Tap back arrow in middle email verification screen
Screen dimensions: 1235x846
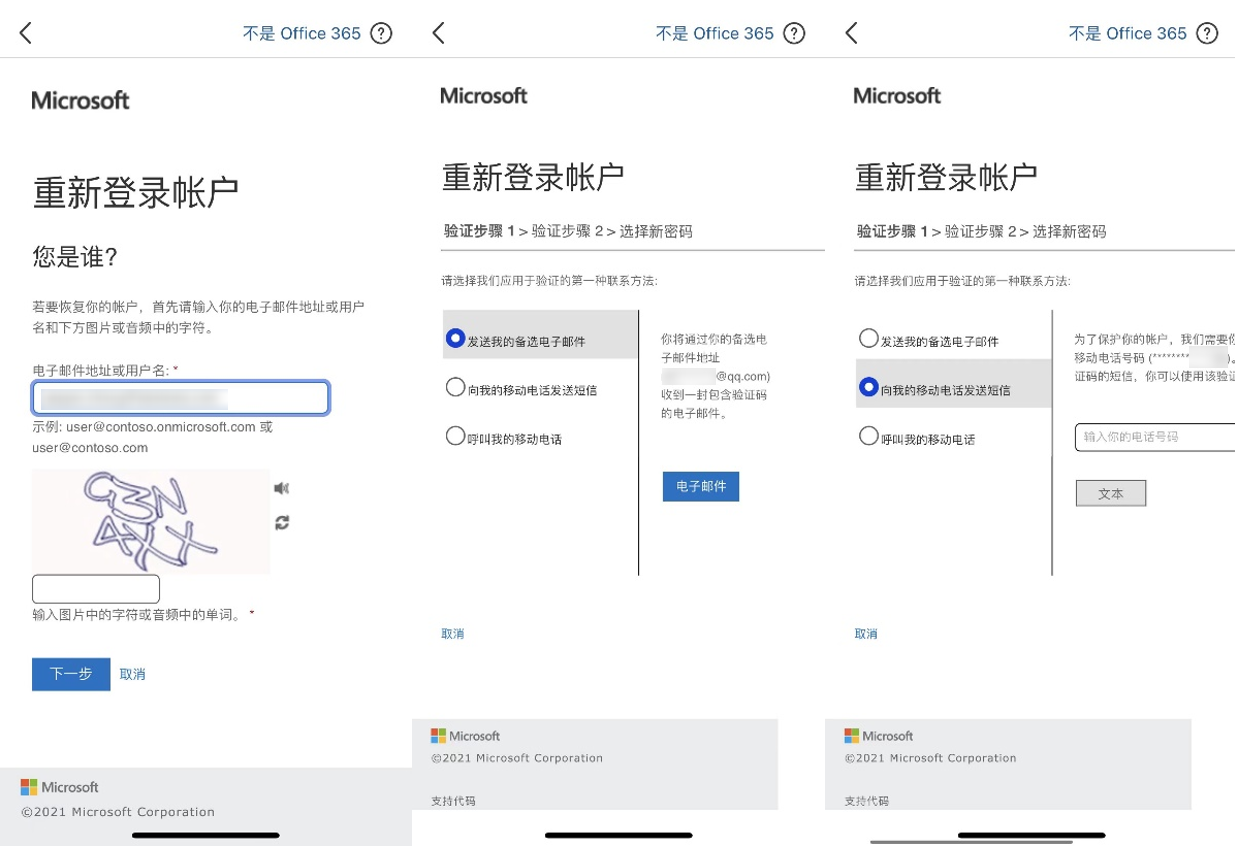[438, 33]
